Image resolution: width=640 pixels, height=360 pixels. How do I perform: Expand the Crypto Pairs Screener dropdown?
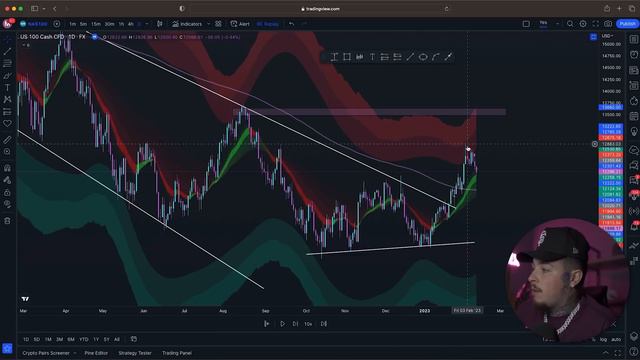point(75,353)
